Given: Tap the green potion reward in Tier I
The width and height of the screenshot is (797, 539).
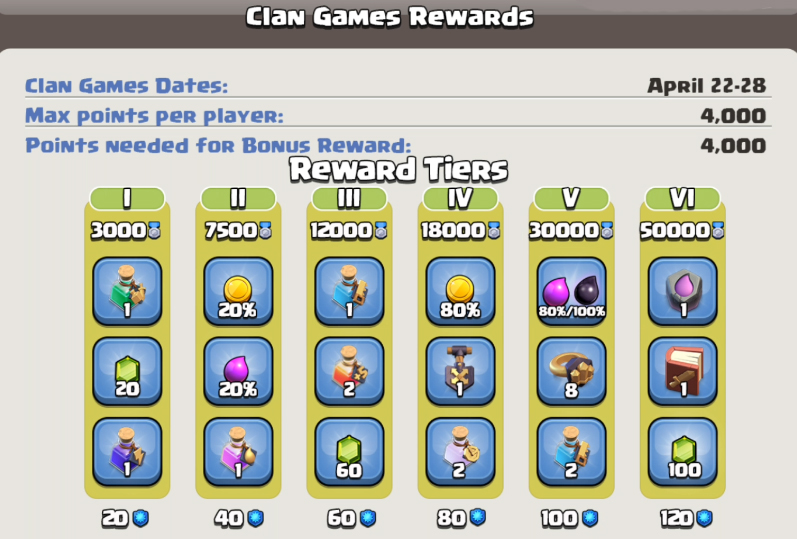Looking at the screenshot, I should 127,291.
